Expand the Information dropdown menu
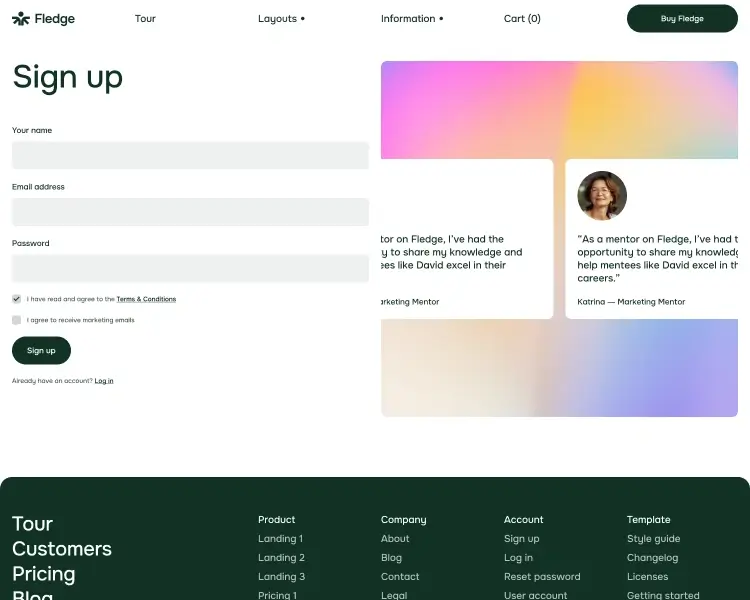This screenshot has height=600, width=750. [x=412, y=19]
